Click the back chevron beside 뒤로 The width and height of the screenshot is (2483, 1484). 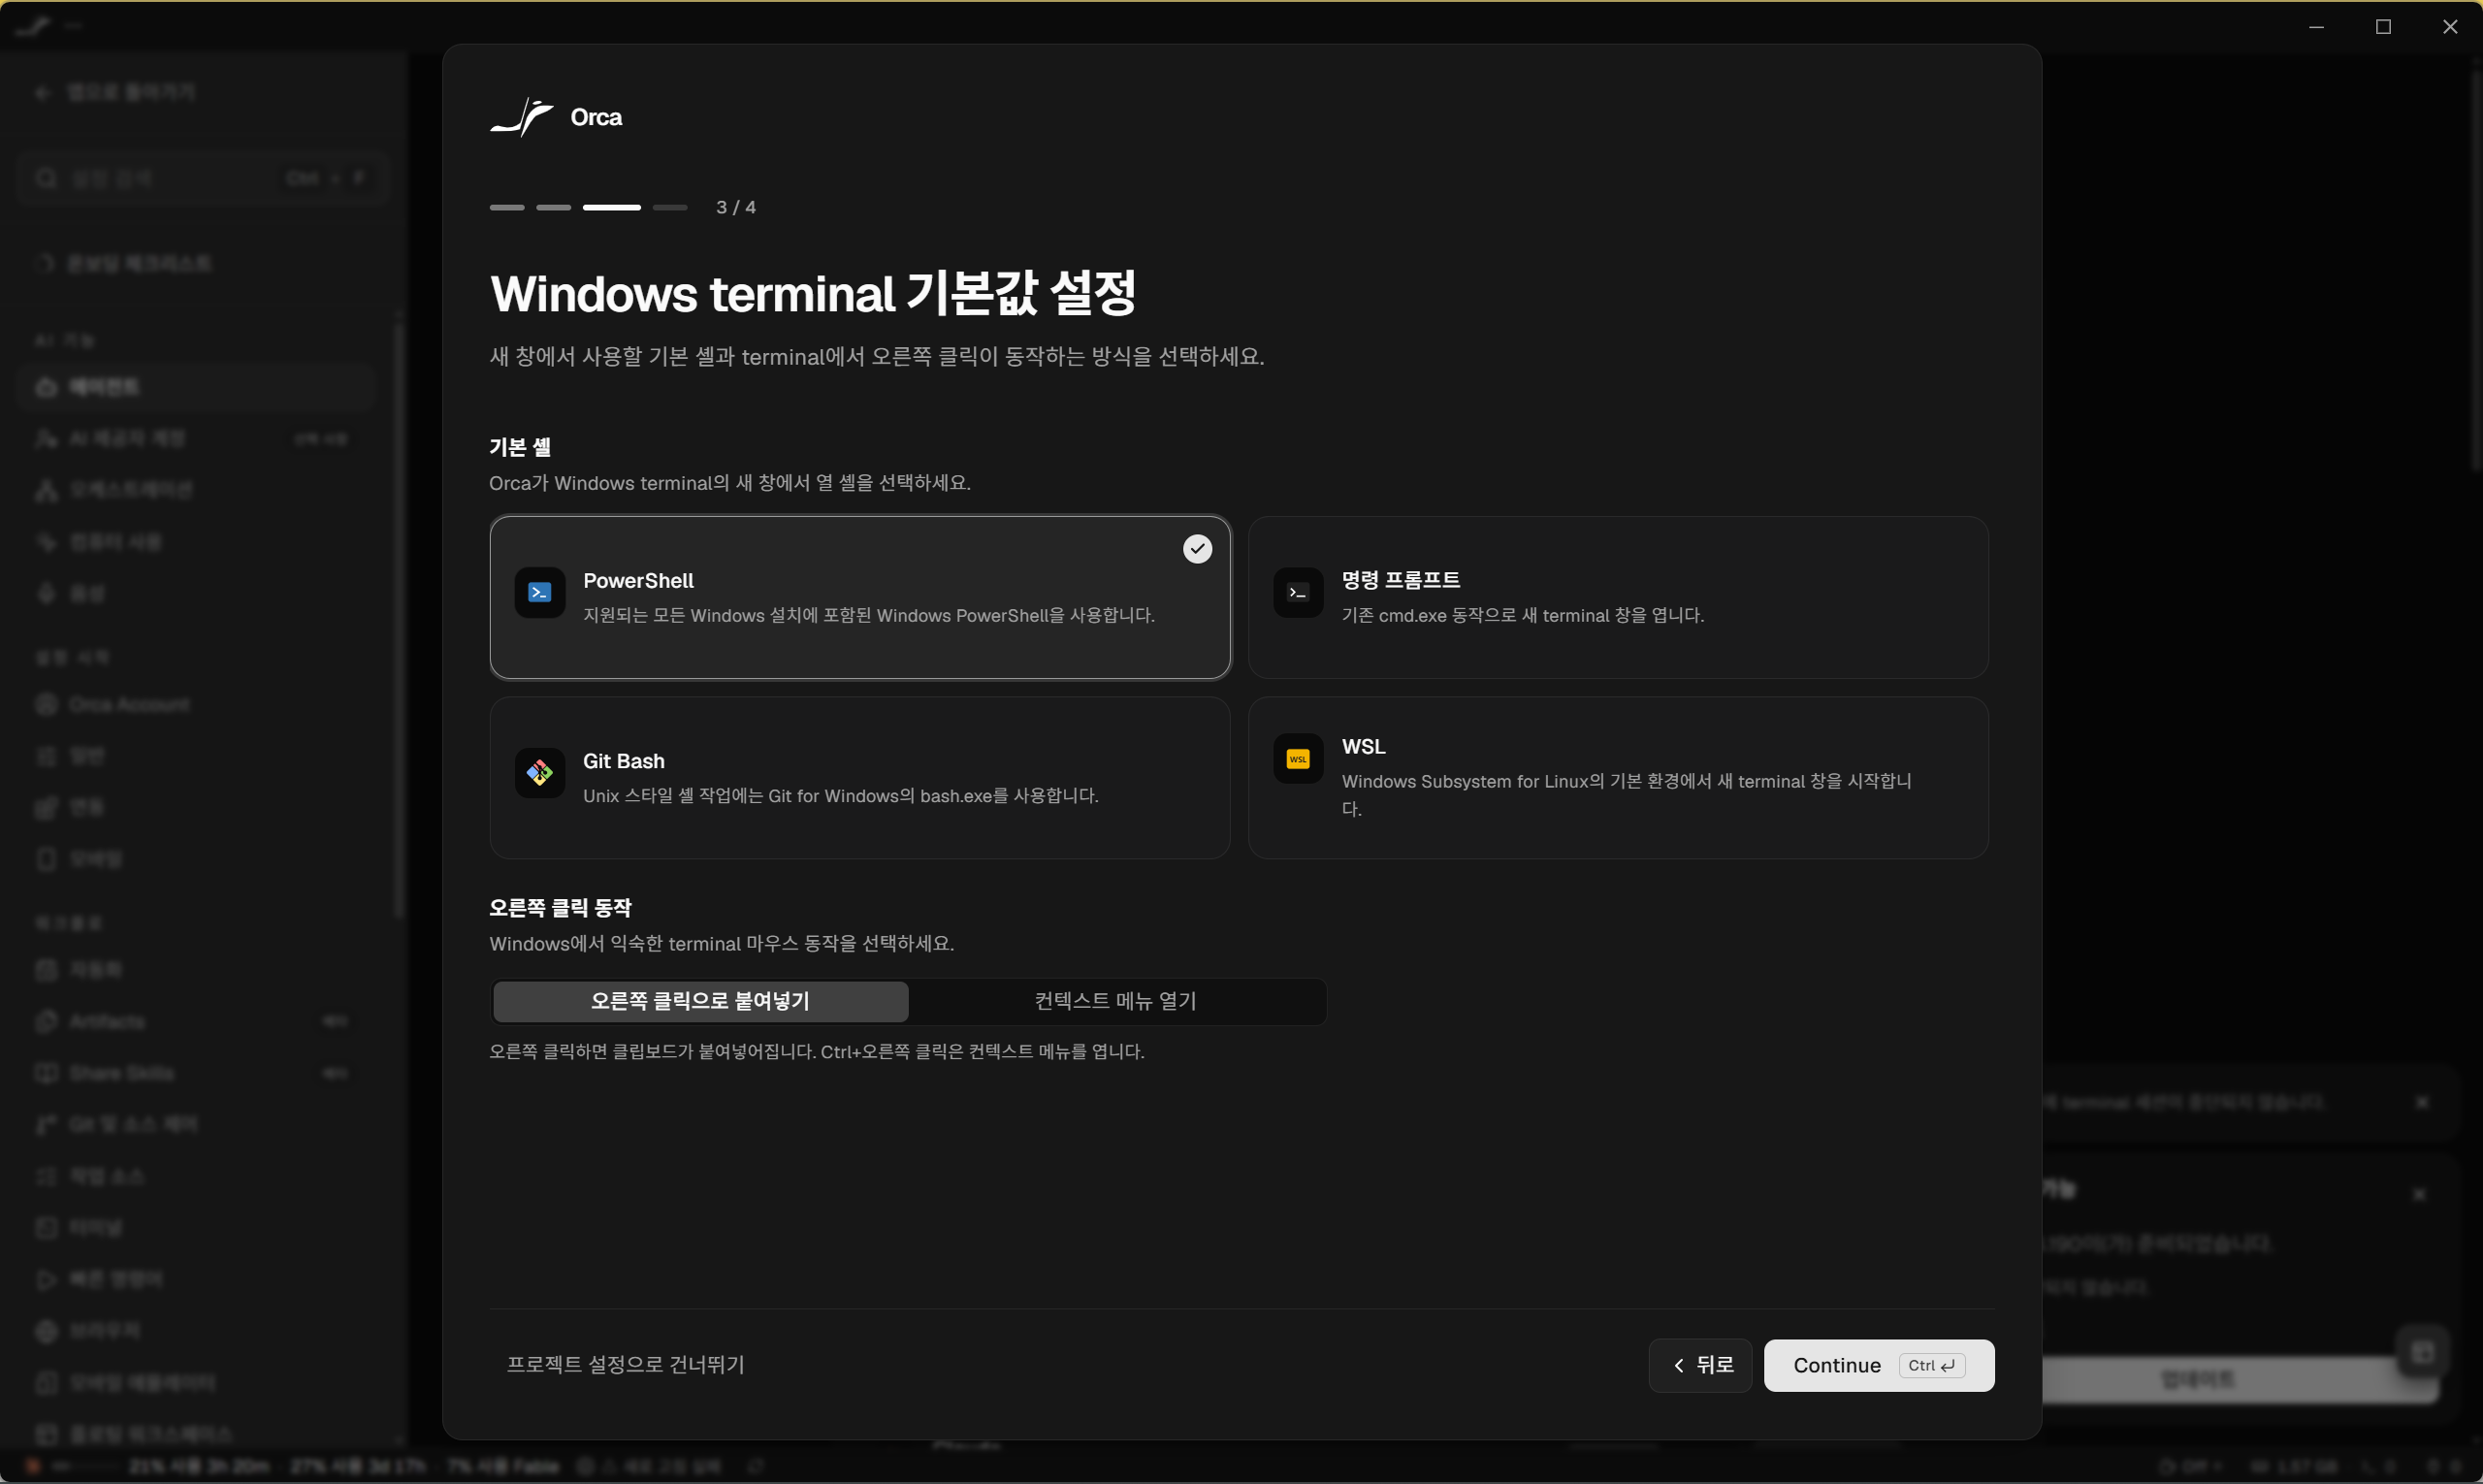point(1679,1365)
